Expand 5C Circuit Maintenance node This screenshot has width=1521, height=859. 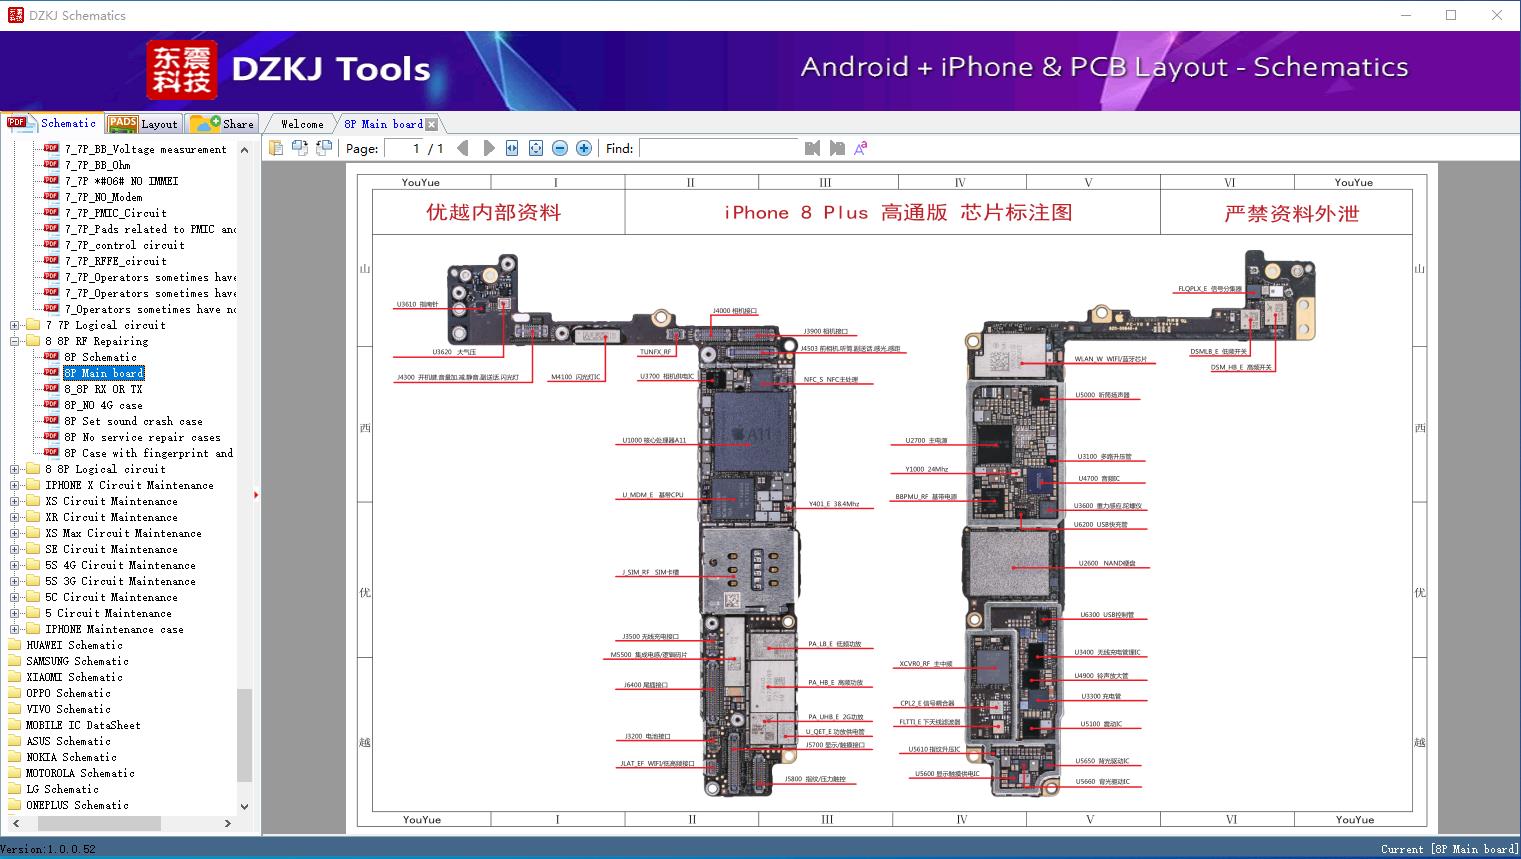pos(15,597)
